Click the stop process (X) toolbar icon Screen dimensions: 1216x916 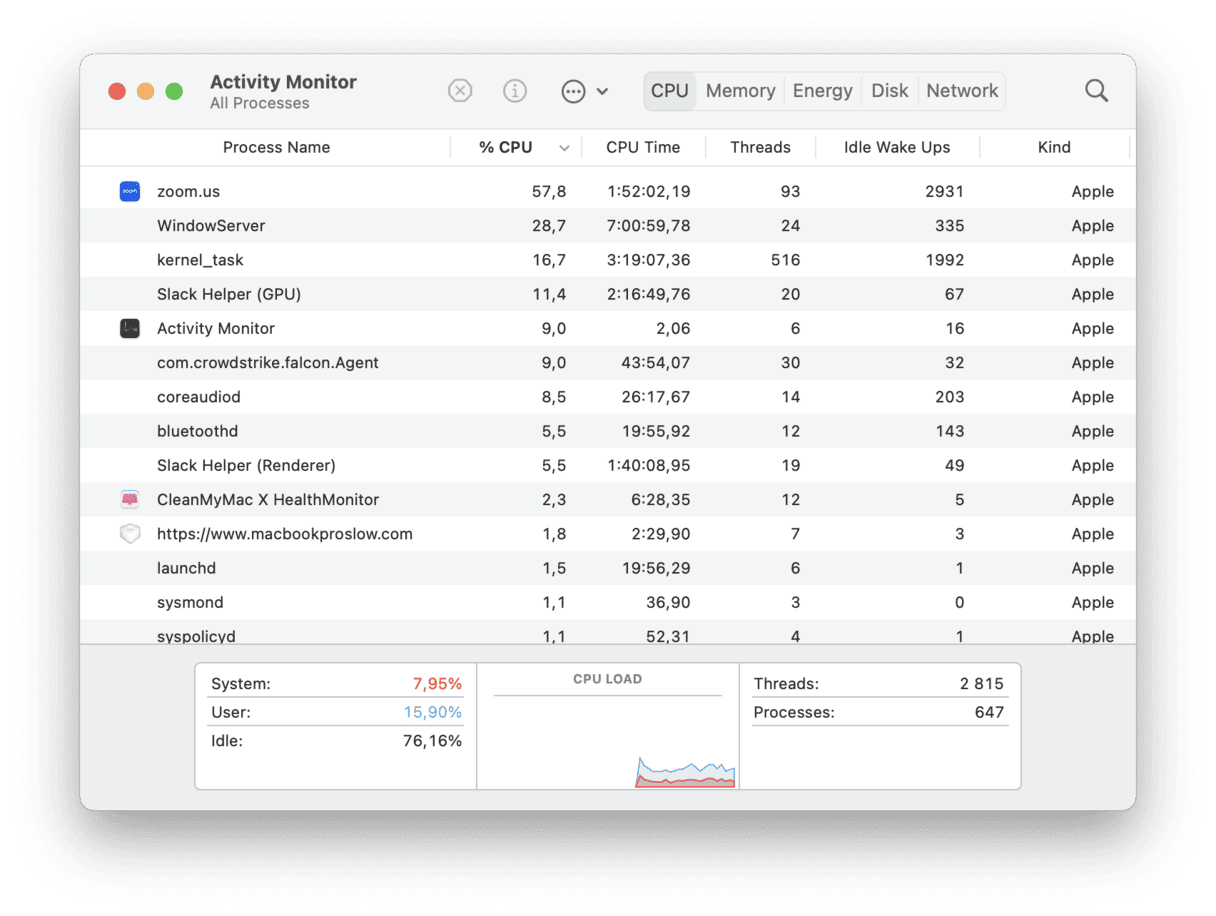460,90
